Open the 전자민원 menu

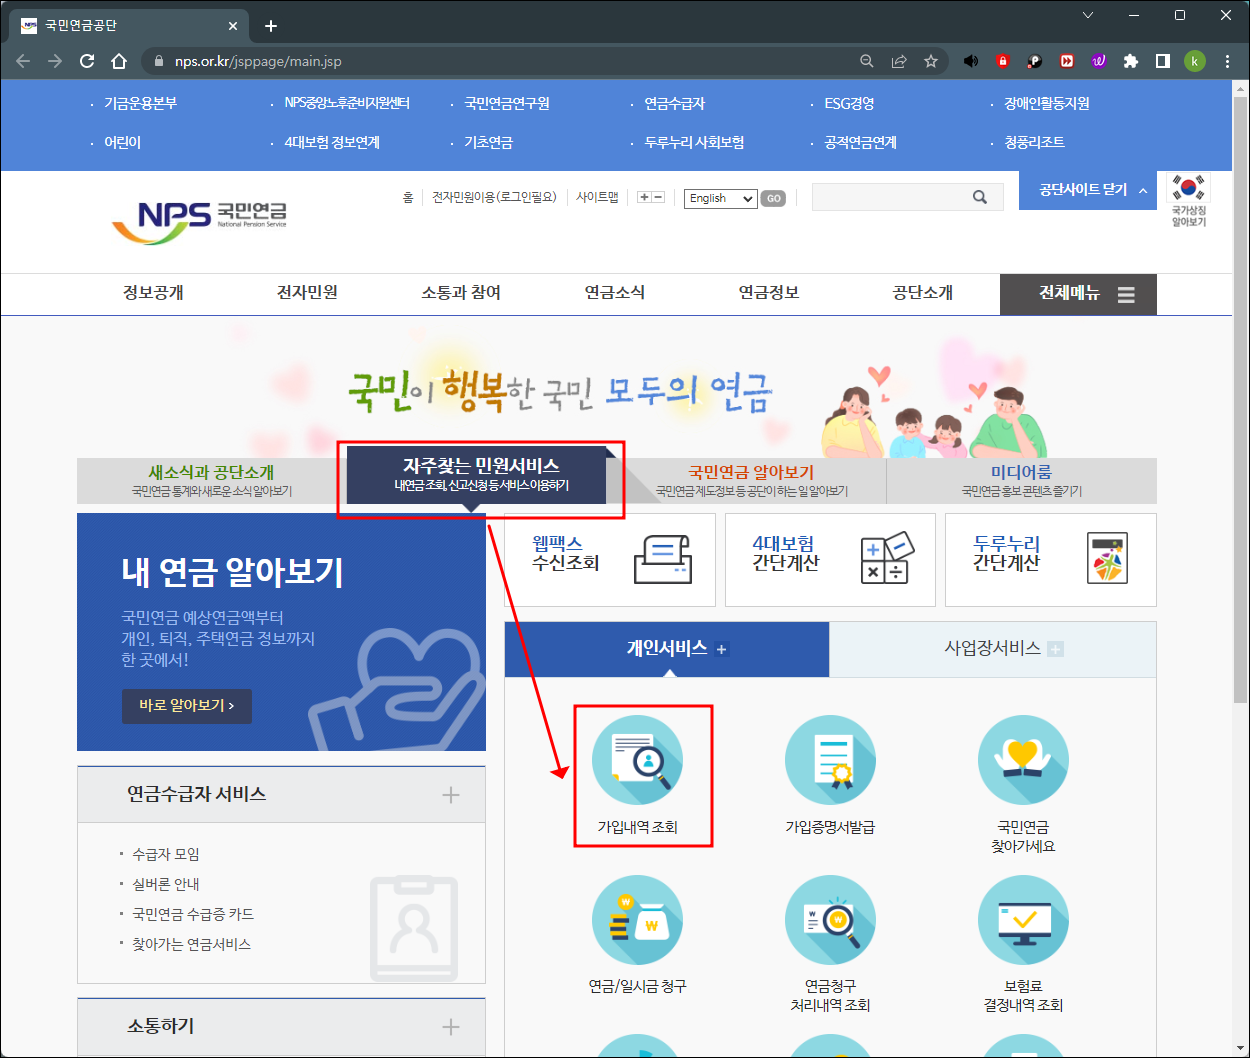pyautogui.click(x=306, y=294)
